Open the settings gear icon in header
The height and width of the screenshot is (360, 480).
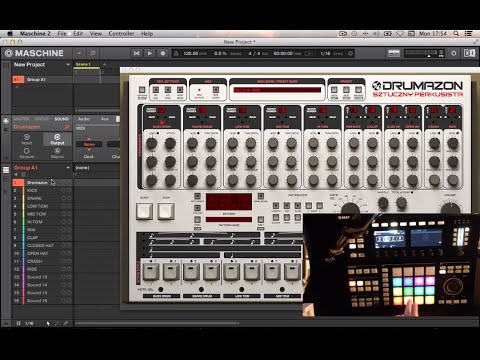[454, 53]
